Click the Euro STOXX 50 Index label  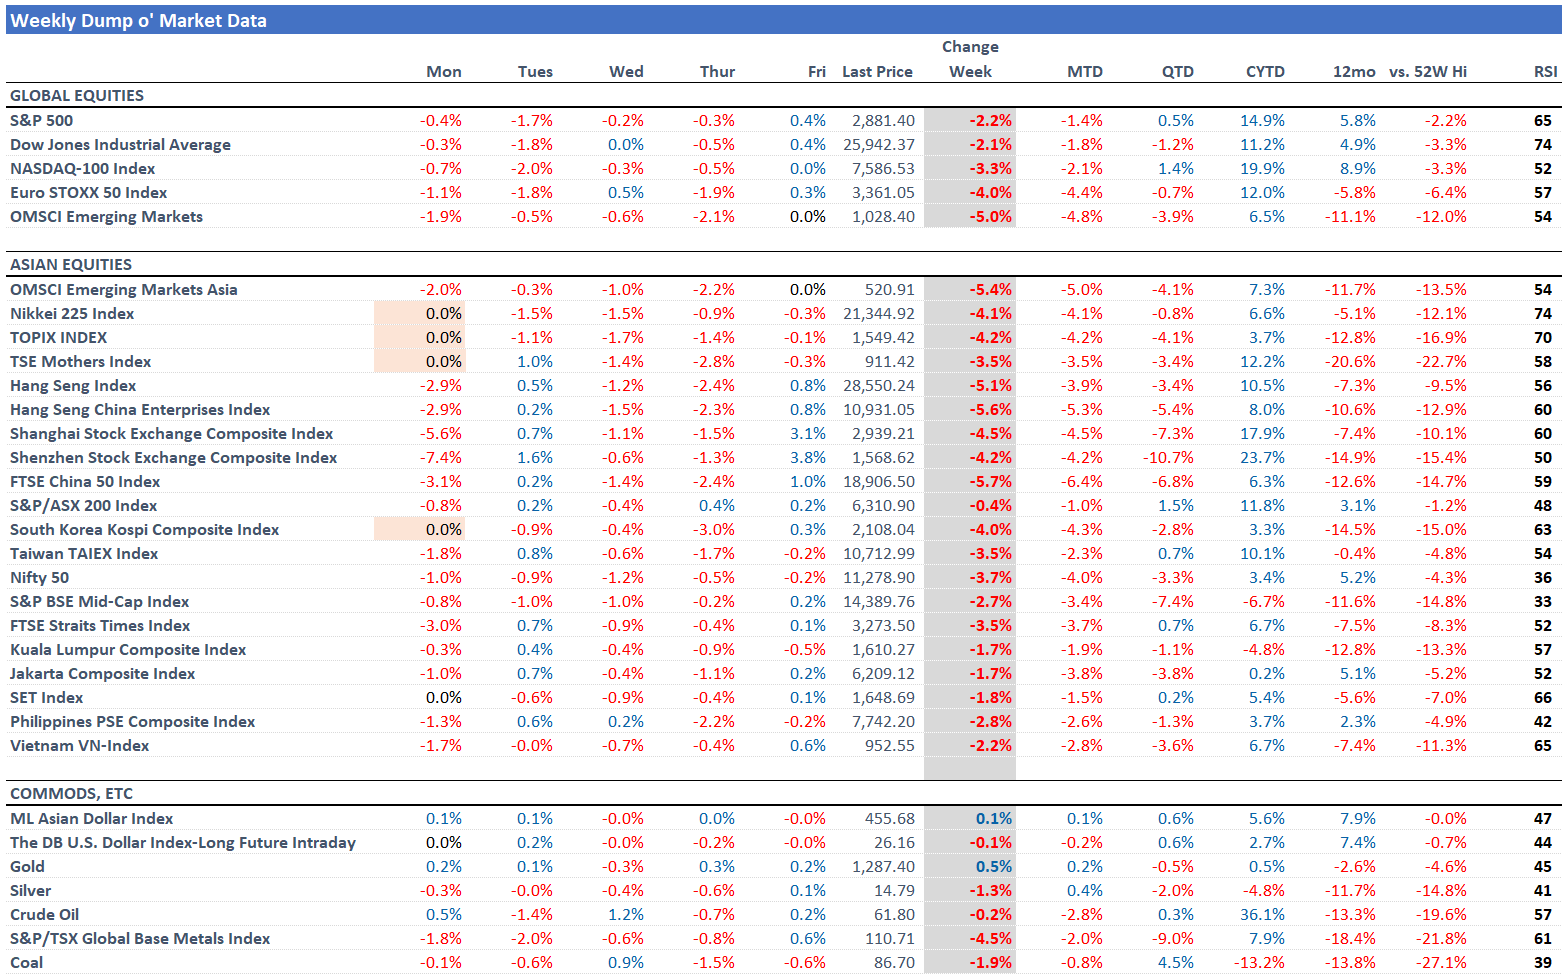tap(89, 193)
